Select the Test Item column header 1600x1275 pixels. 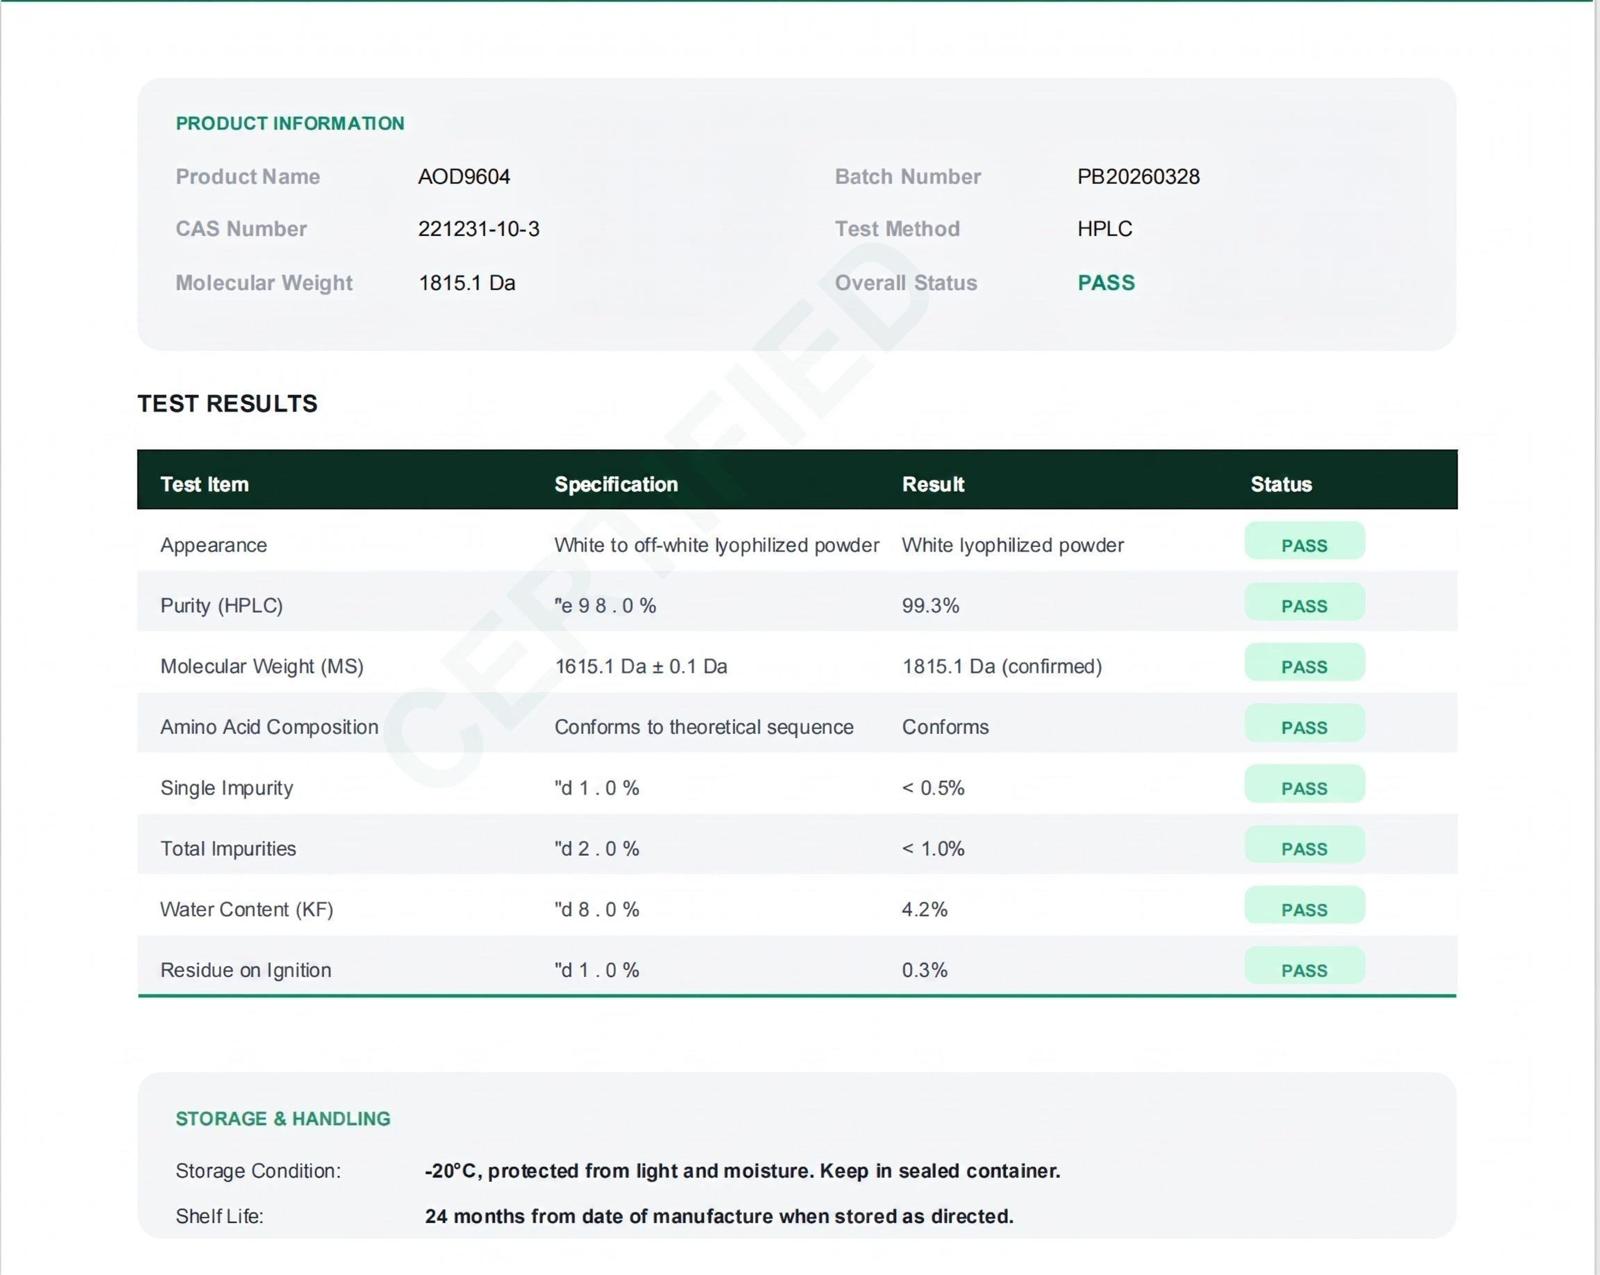204,484
